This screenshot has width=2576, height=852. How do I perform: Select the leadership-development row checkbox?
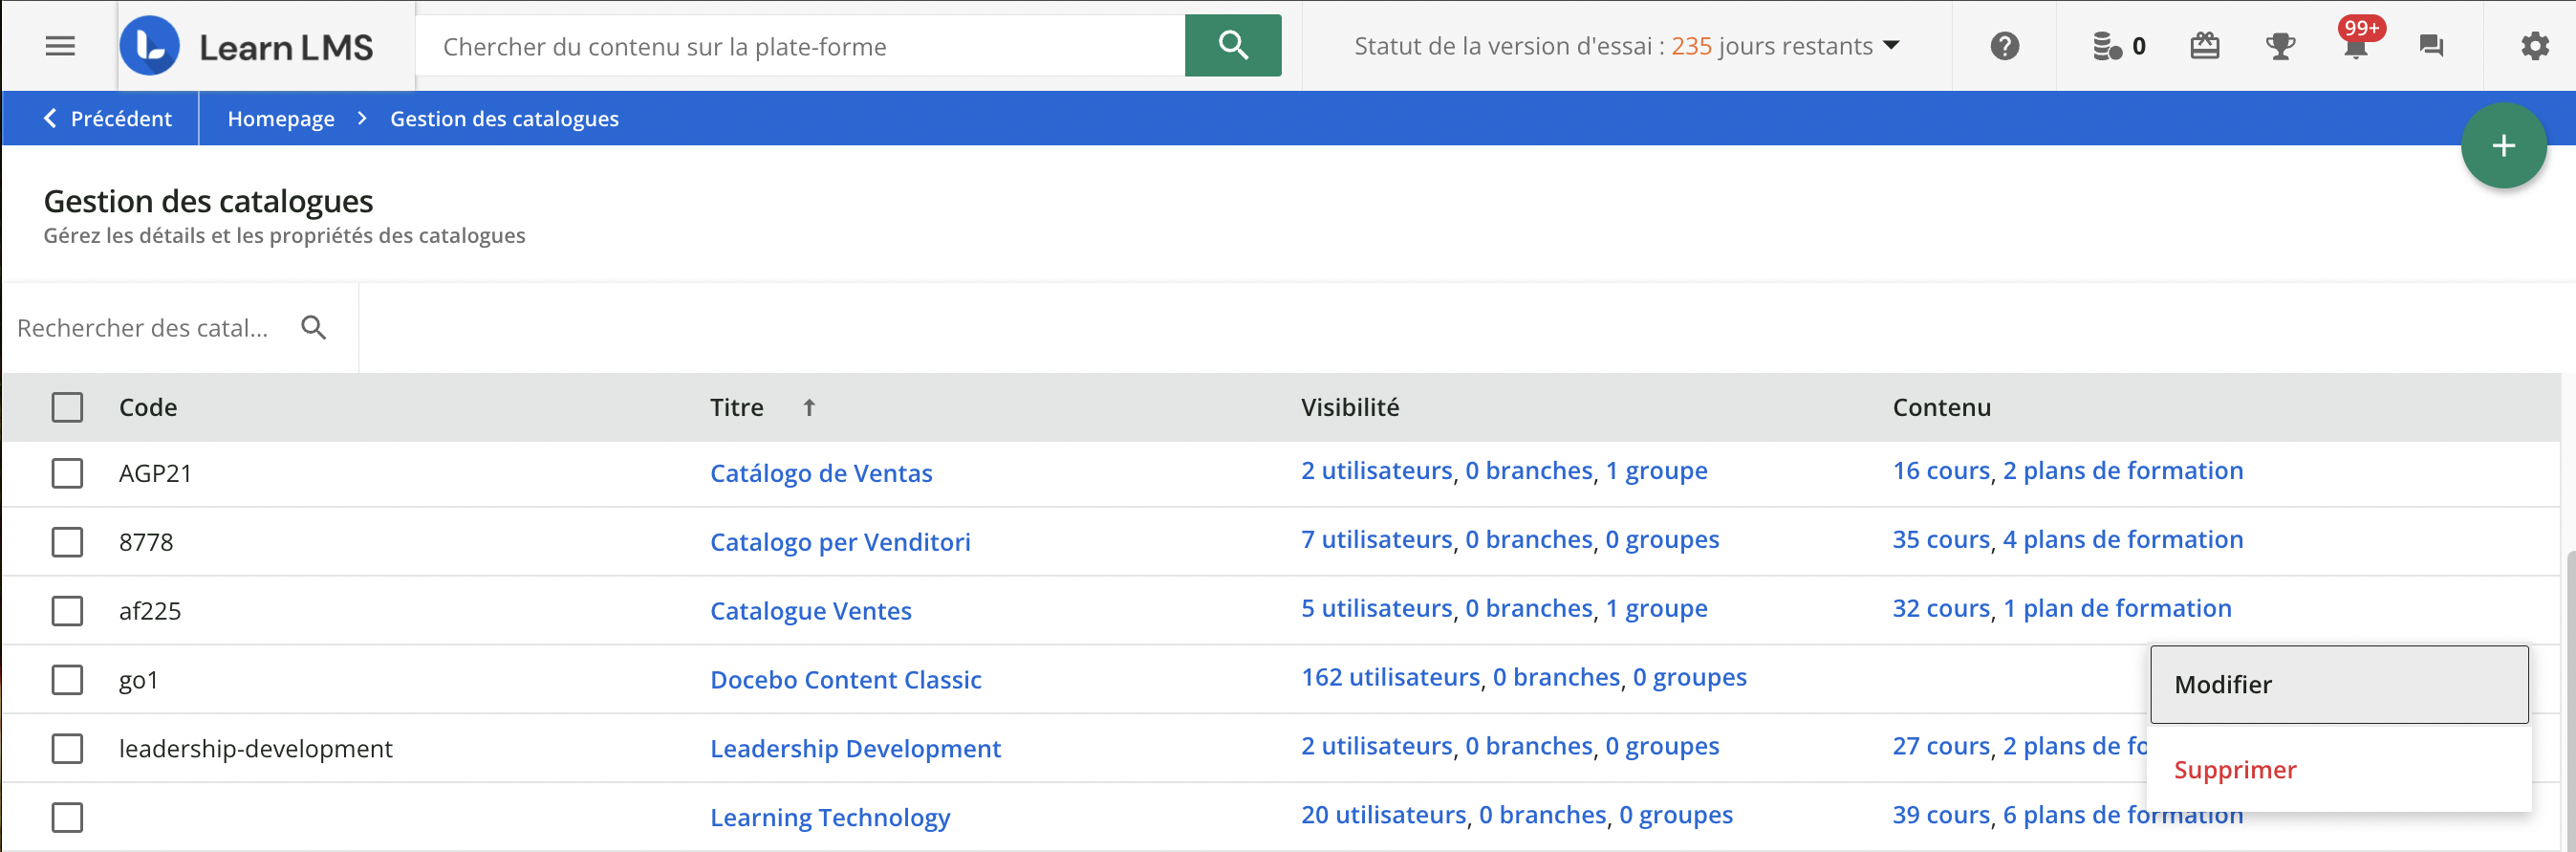67,748
